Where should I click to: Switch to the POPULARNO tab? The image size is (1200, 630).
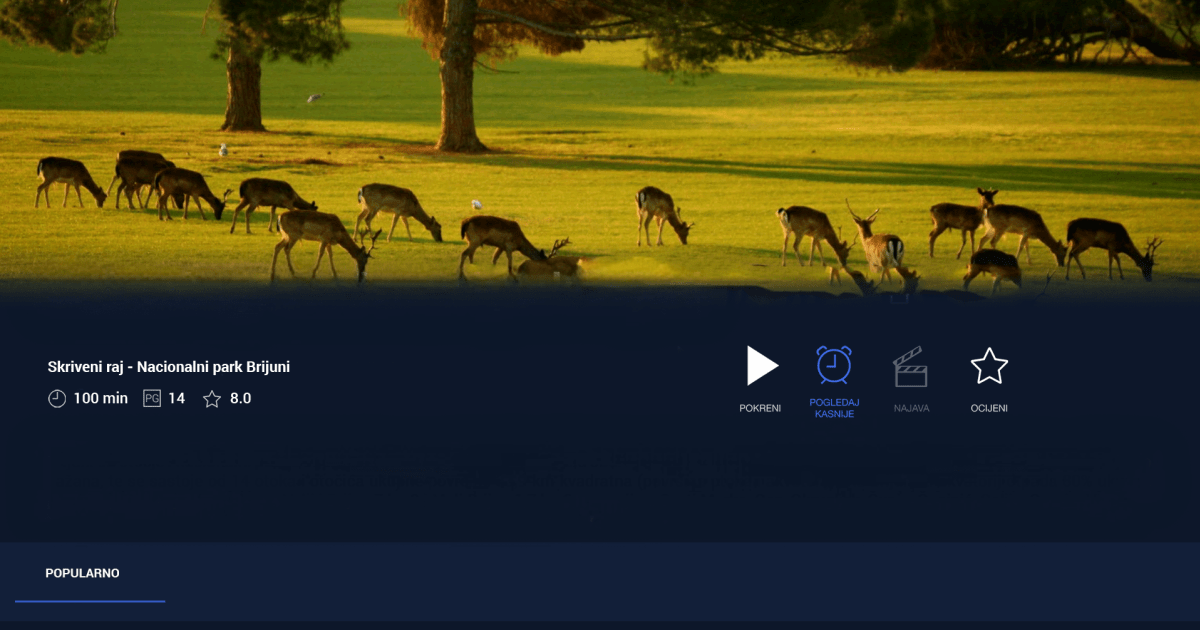coord(82,573)
